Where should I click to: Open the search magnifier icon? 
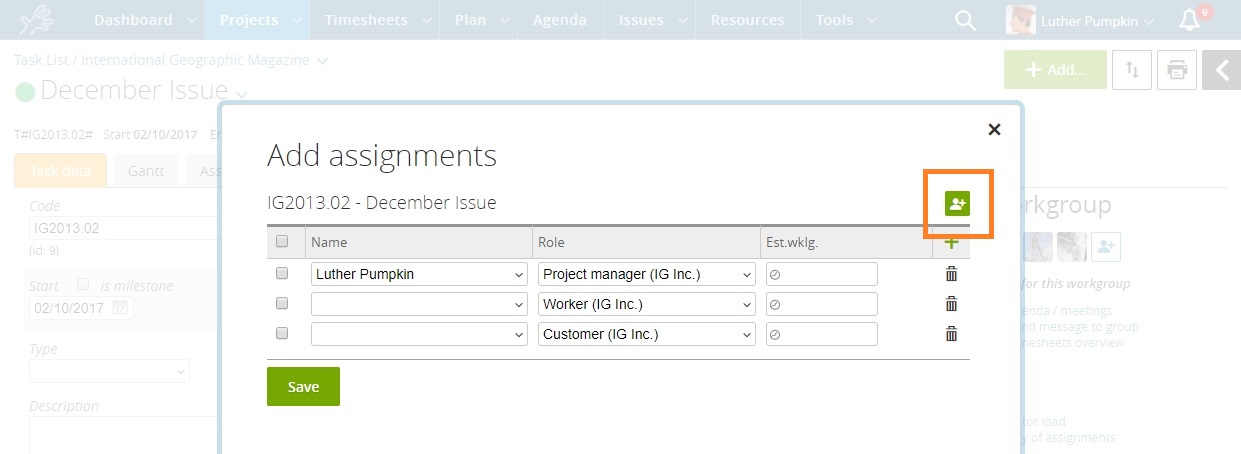click(965, 21)
